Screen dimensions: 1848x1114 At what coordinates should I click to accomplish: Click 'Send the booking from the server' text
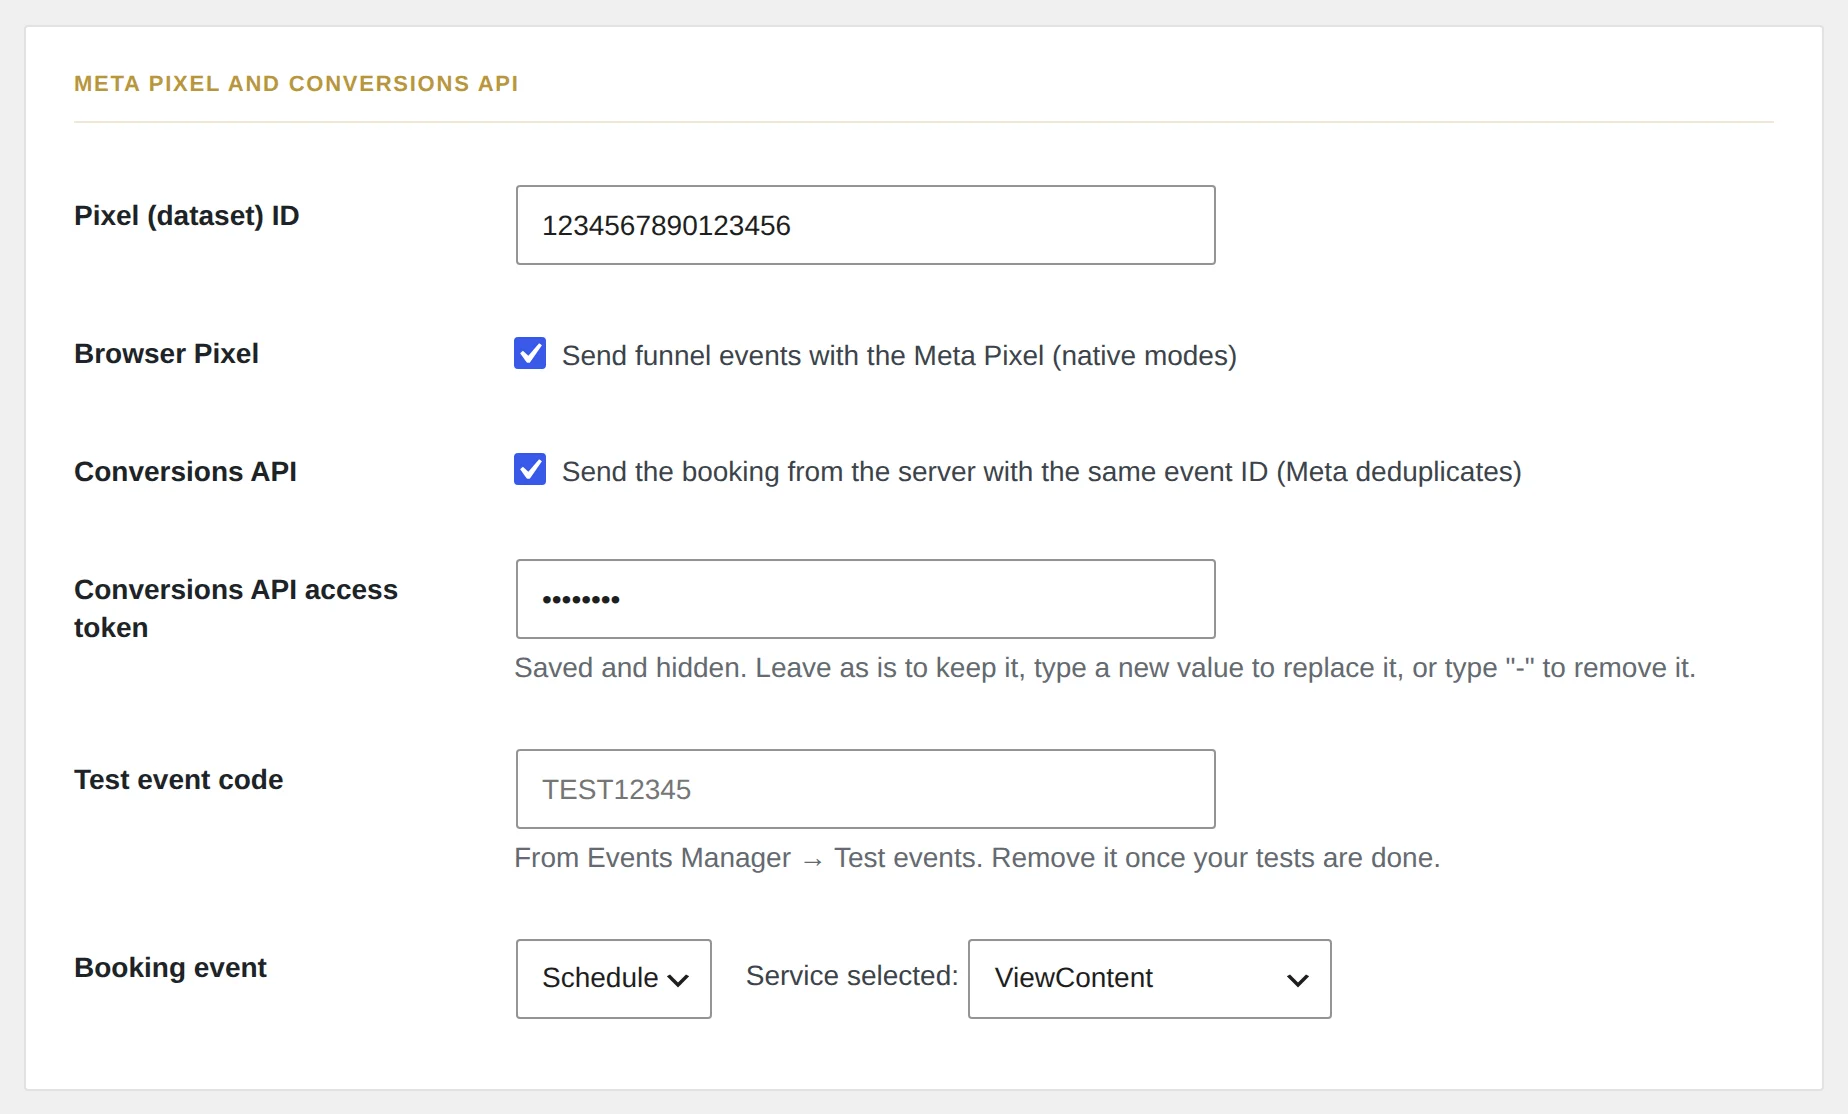coord(1041,472)
